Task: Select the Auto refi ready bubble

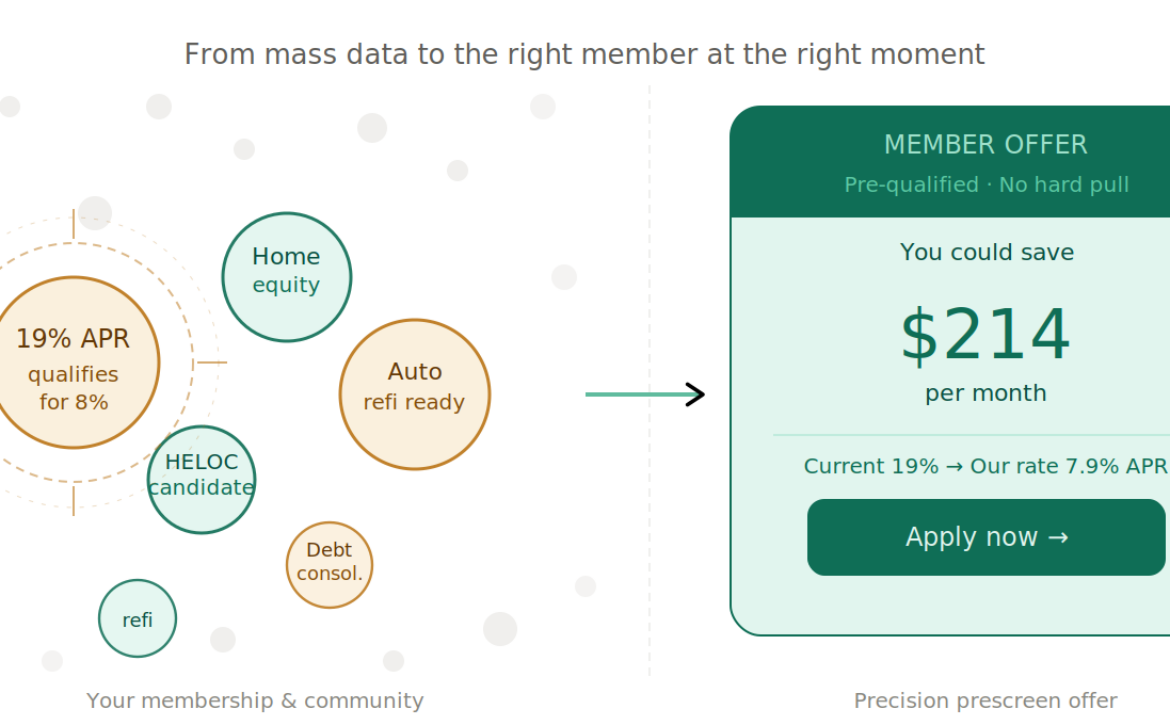Action: point(414,394)
